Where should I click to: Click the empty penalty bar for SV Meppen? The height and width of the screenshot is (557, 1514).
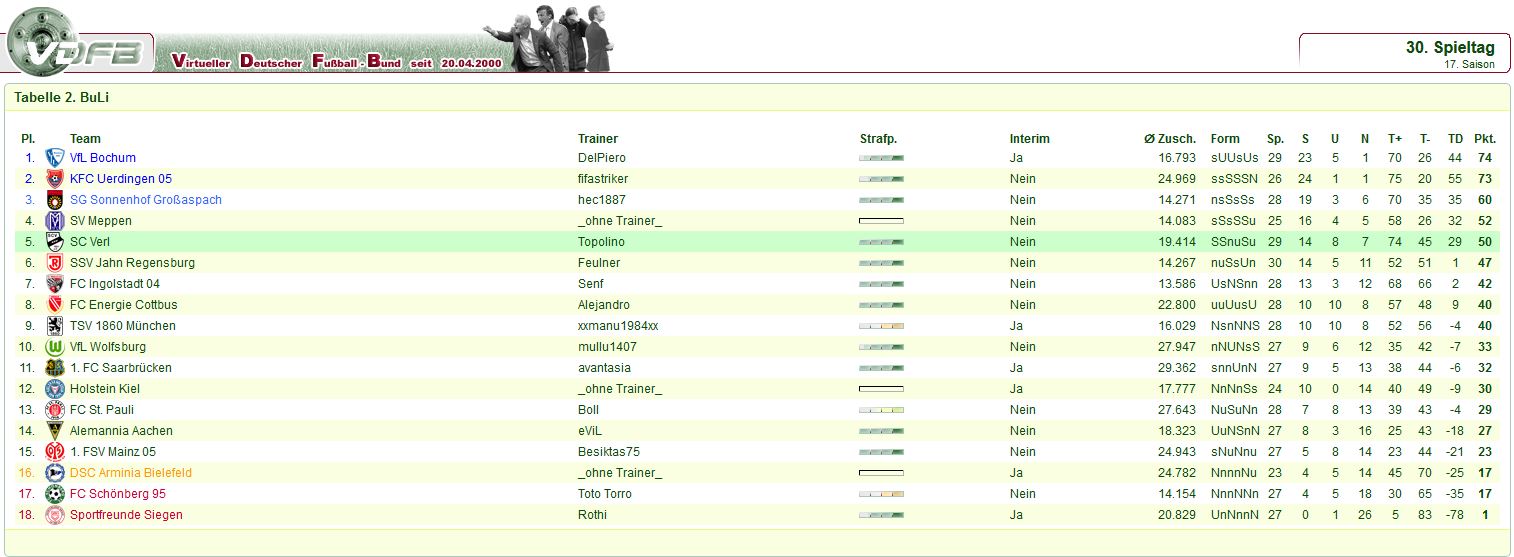click(881, 221)
